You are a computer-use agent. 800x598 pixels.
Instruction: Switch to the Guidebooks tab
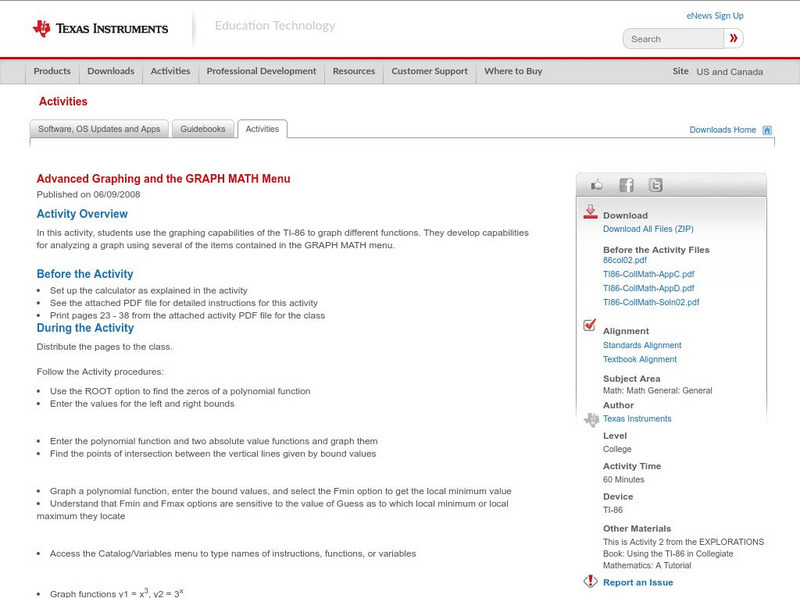click(203, 129)
